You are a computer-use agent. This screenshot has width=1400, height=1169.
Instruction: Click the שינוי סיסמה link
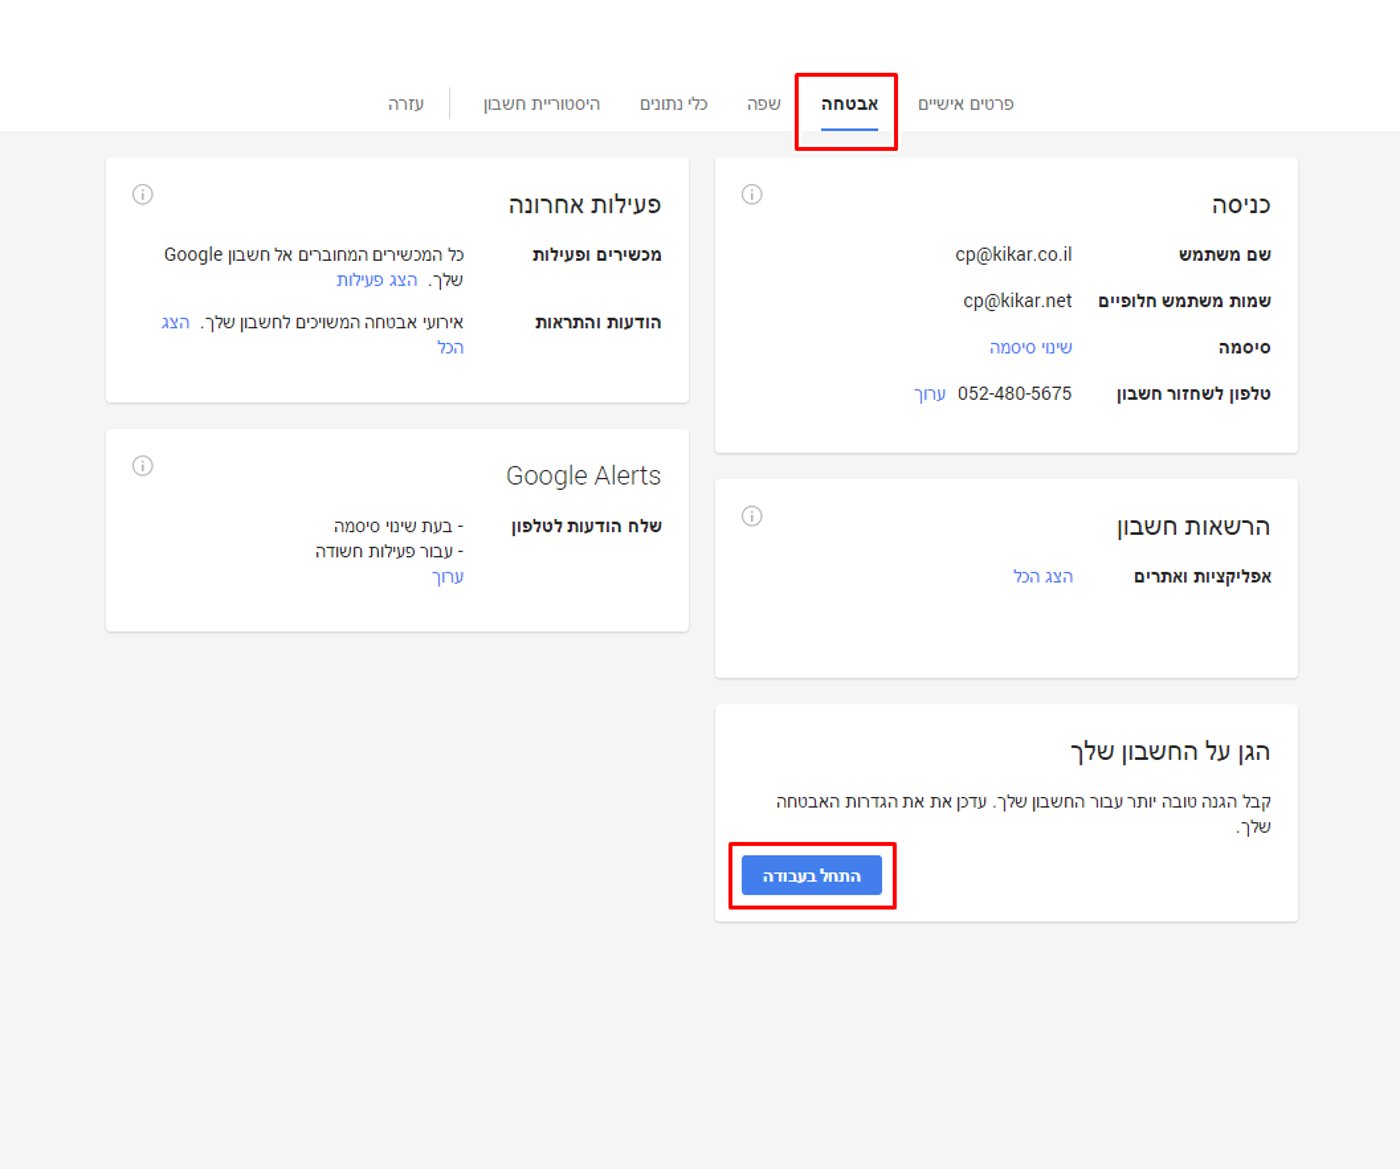(x=1030, y=347)
